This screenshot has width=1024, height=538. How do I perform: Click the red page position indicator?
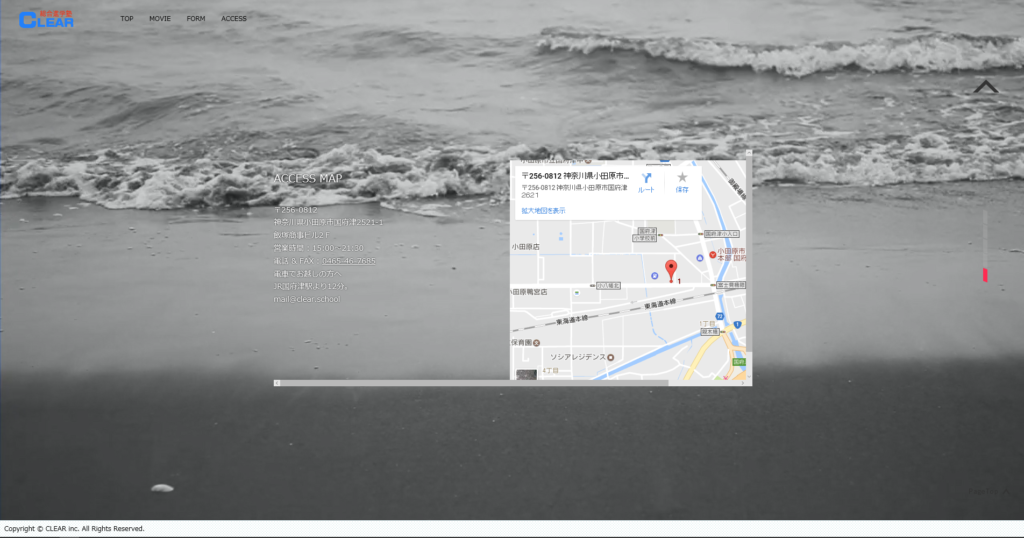pos(985,274)
